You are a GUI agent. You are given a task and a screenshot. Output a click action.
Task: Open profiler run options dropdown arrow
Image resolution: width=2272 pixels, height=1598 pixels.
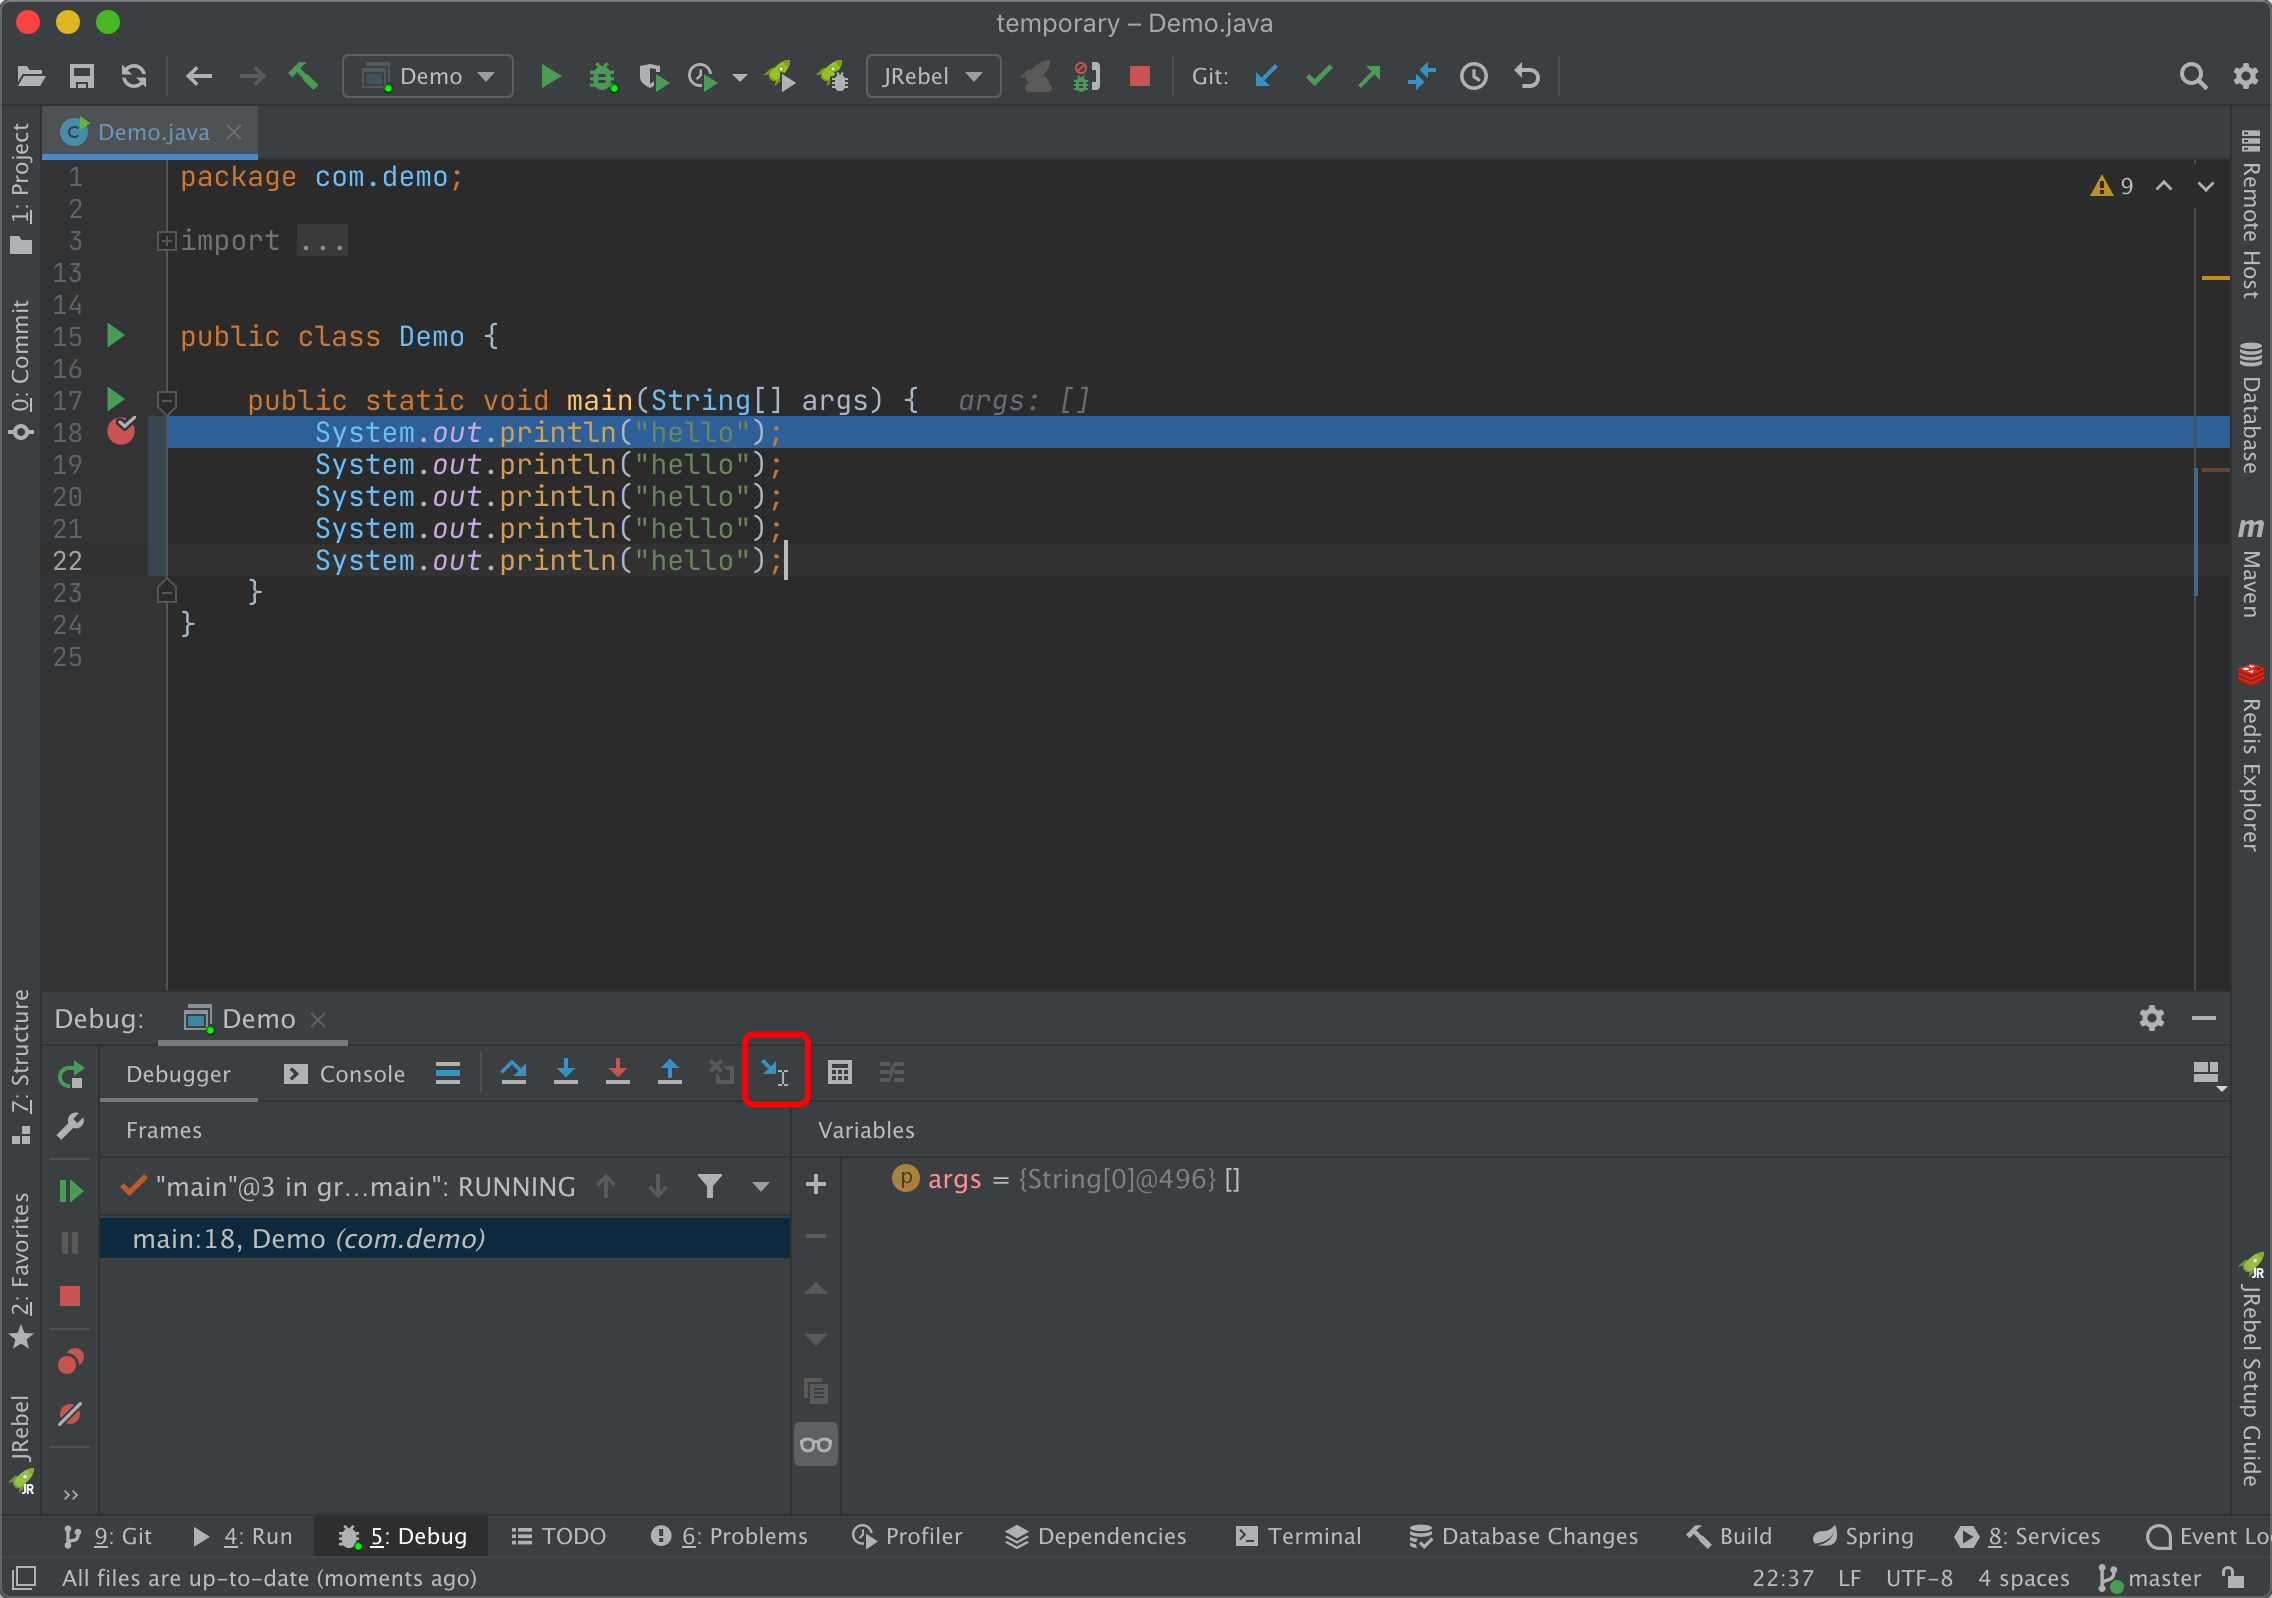click(739, 77)
